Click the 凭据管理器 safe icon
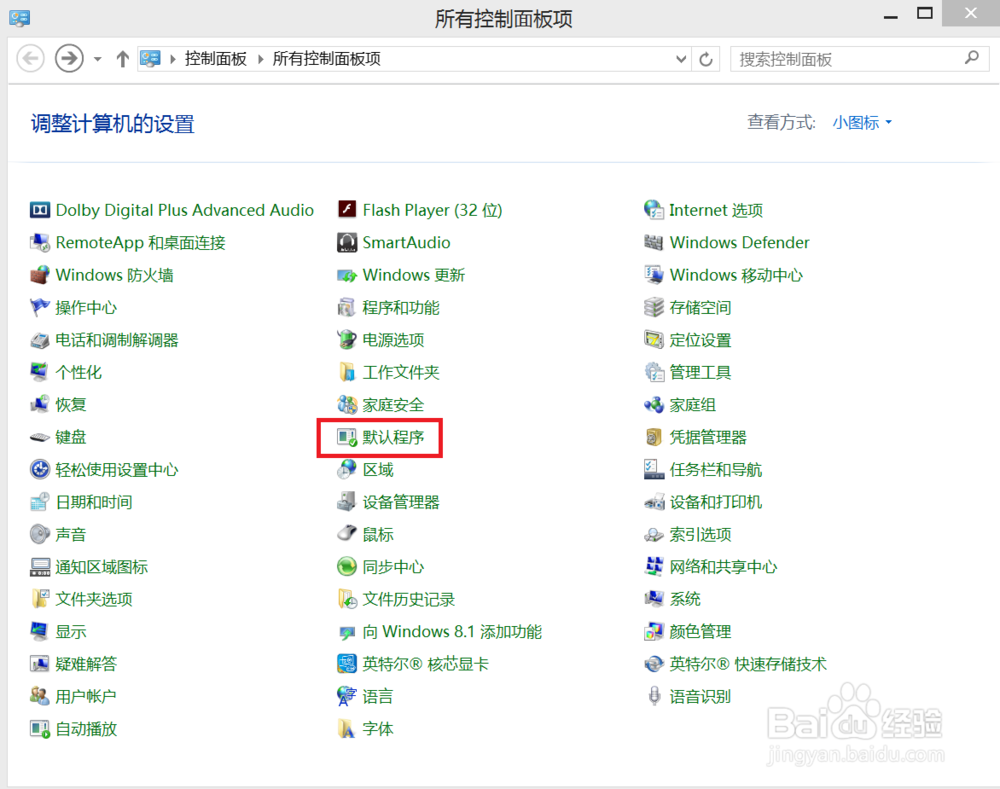1000x789 pixels. coord(654,437)
